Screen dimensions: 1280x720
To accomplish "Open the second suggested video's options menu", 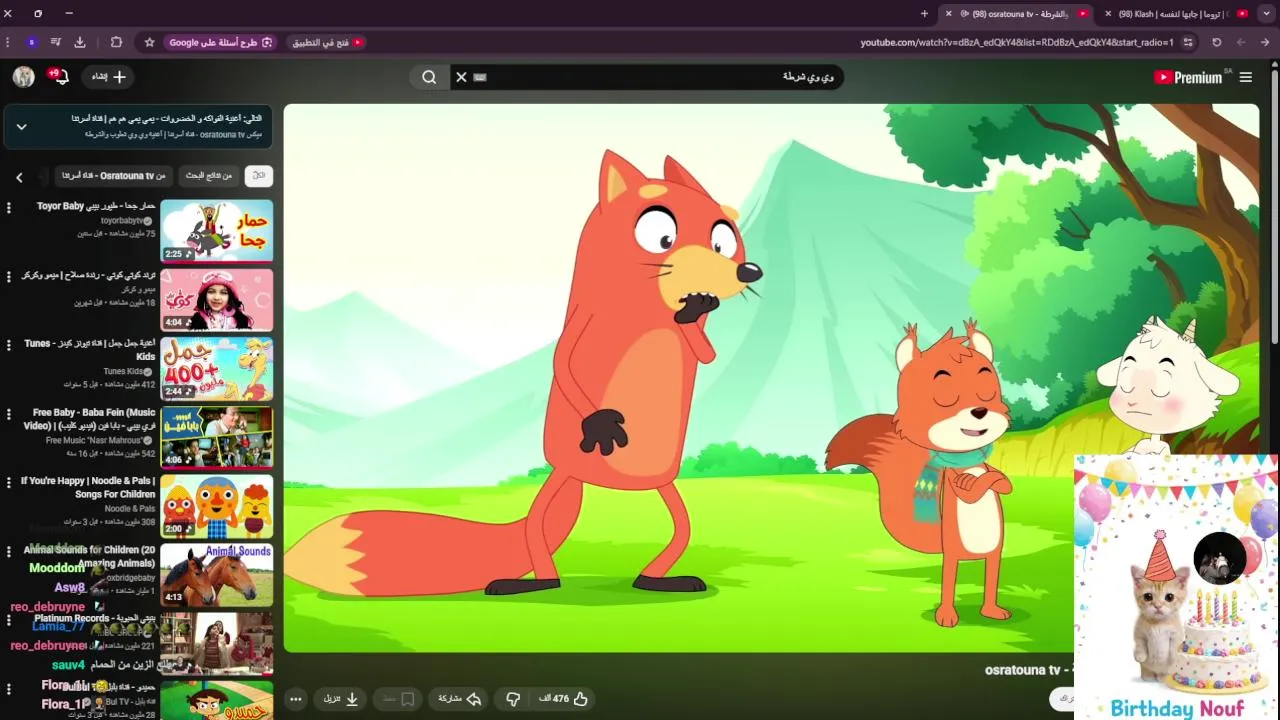I will click(9, 276).
